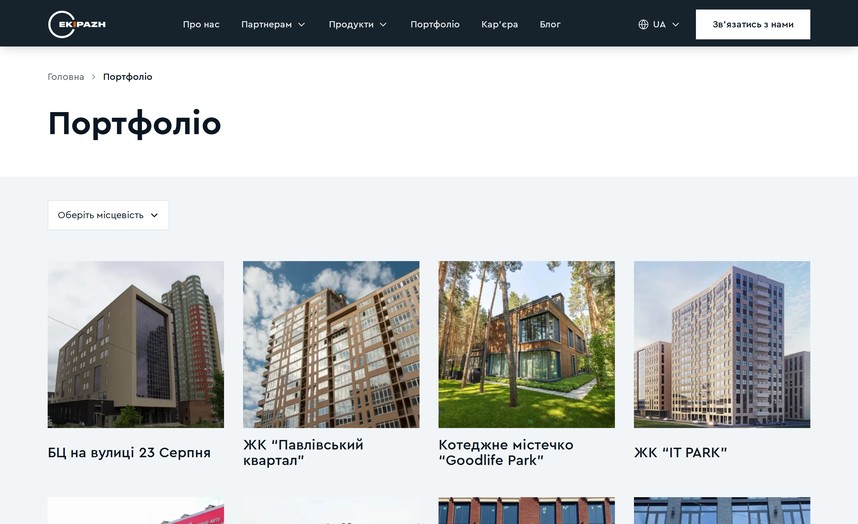The height and width of the screenshot is (524, 858).
Task: Click the Ekipazh logo in the header
Action: [77, 24]
